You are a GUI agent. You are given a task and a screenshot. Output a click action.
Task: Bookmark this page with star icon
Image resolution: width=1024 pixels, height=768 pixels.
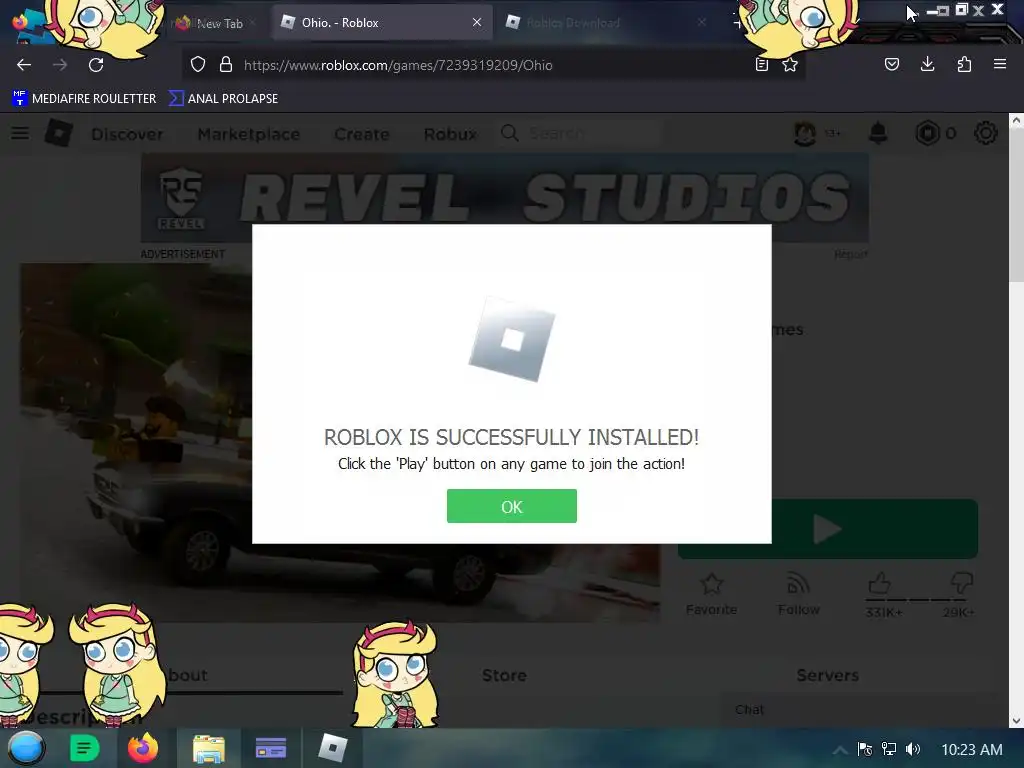point(790,65)
